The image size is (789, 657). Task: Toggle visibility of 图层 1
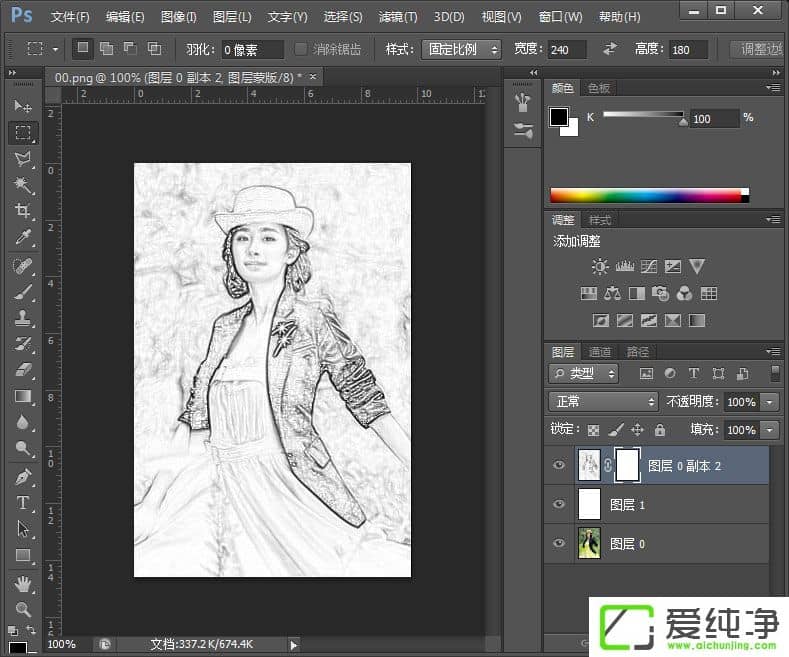click(559, 505)
